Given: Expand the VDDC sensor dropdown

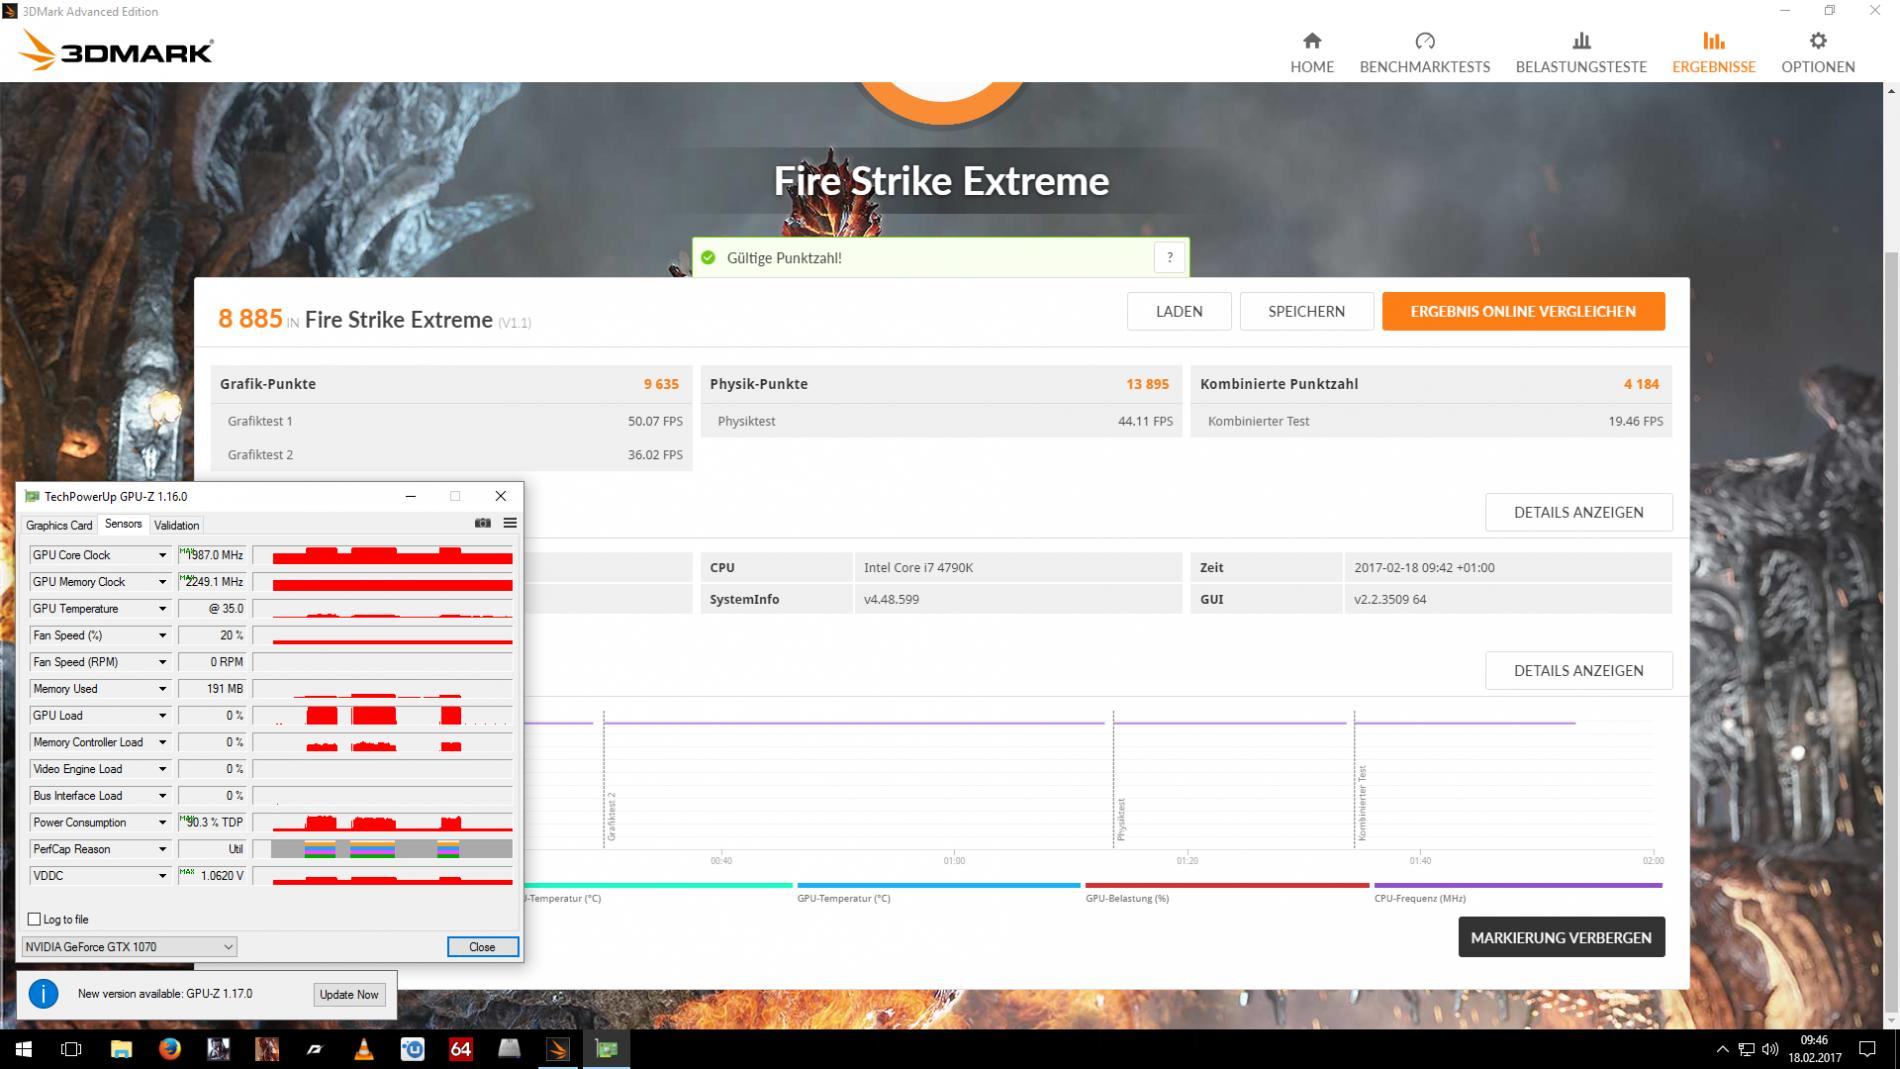Looking at the screenshot, I should (x=162, y=876).
